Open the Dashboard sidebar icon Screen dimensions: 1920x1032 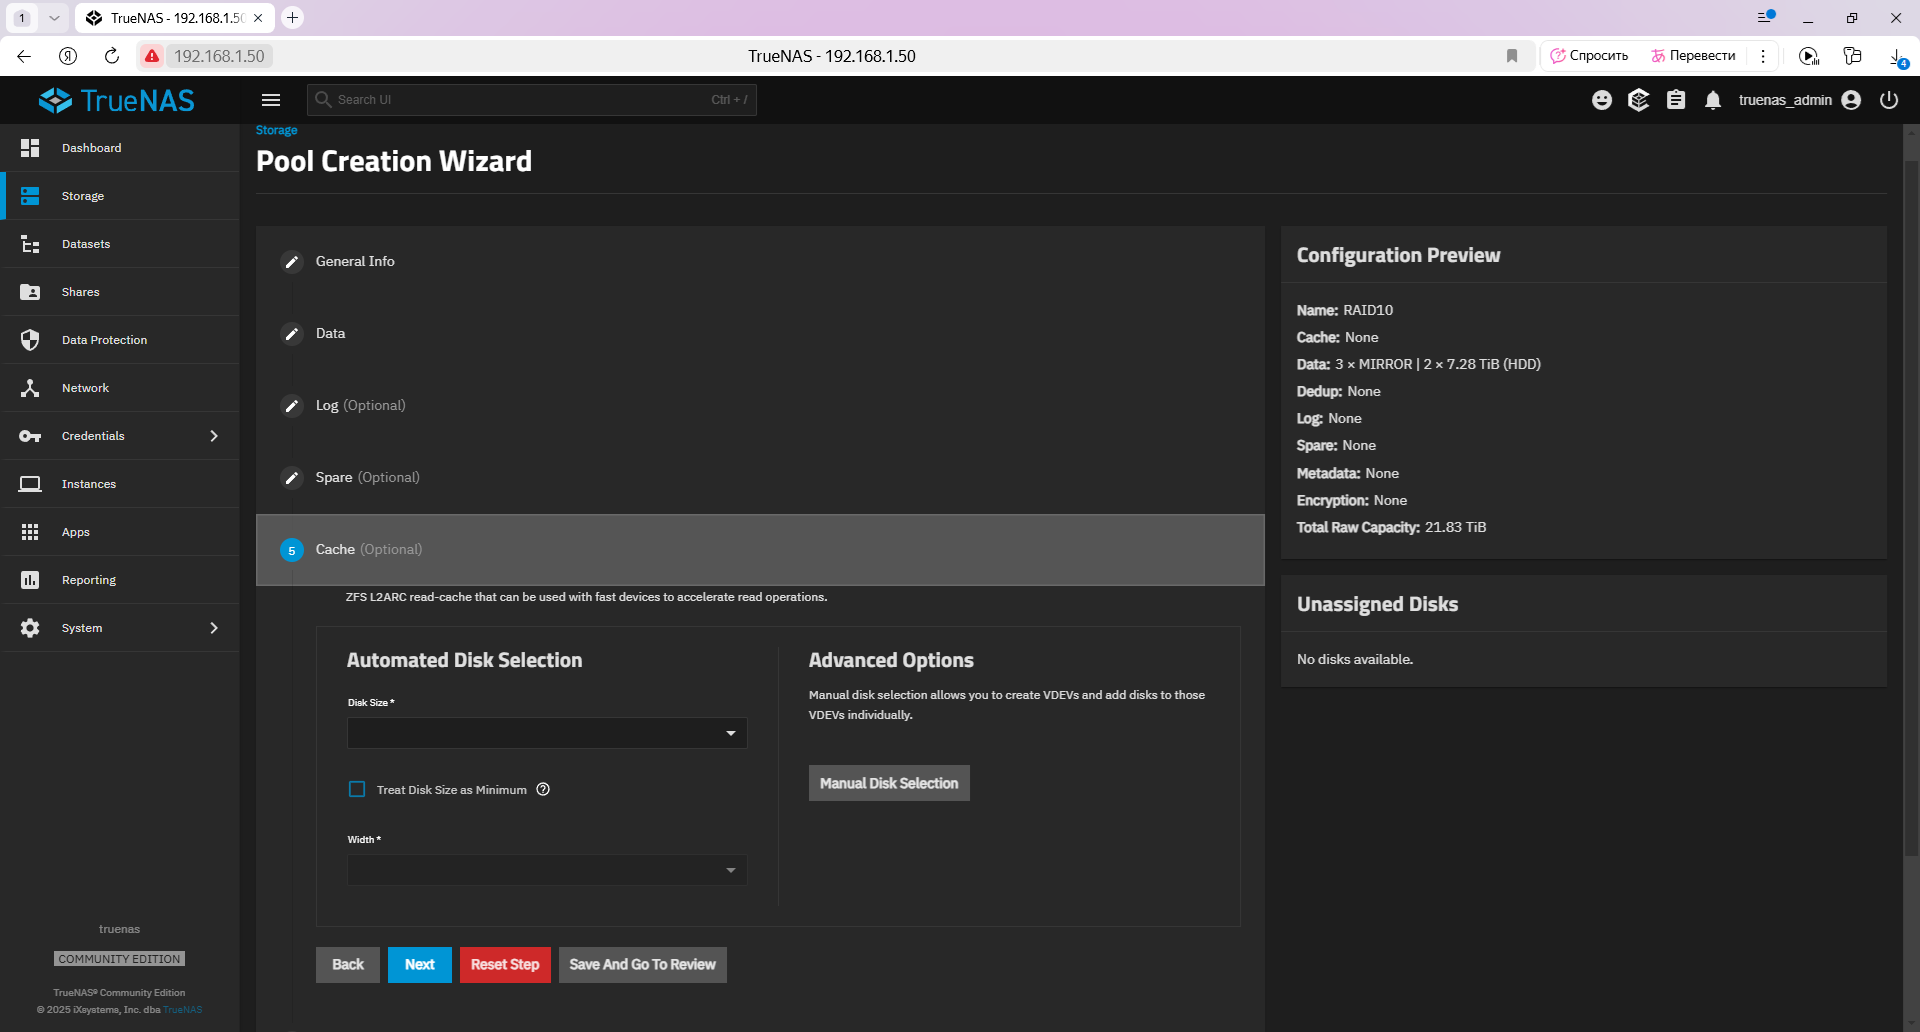point(30,148)
